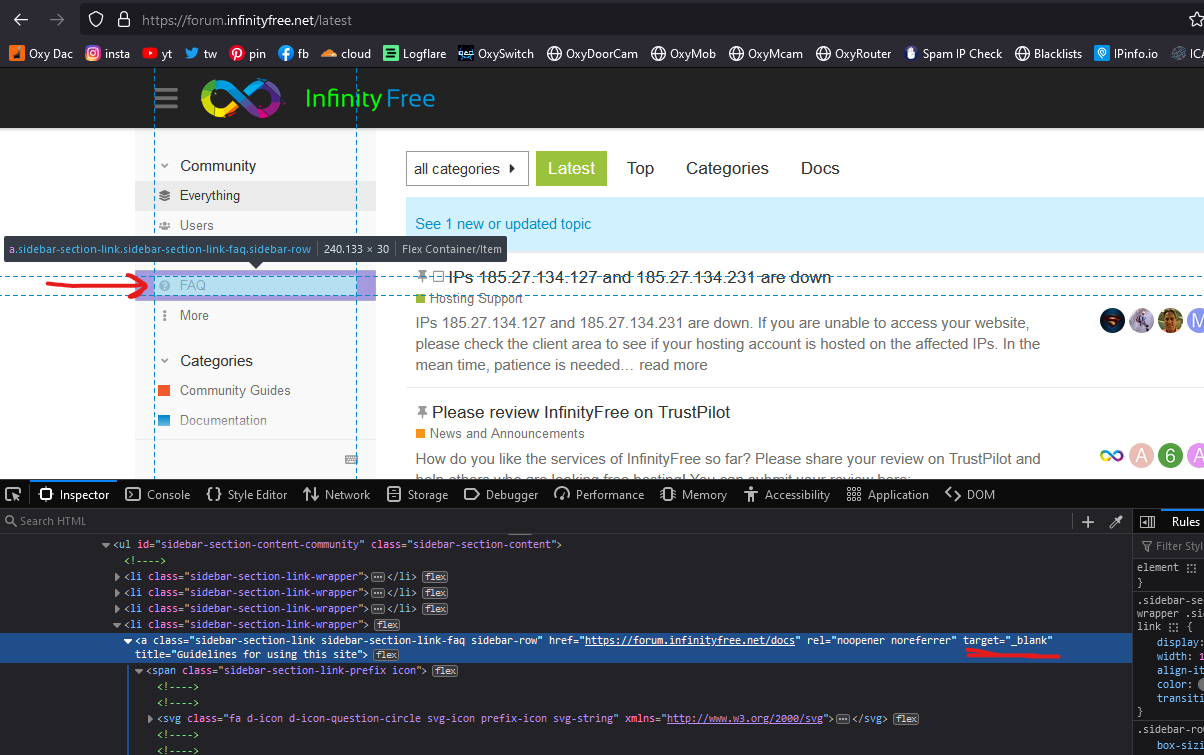Toggle the flex badge on highlighted anchor
This screenshot has height=755, width=1204.
(x=386, y=655)
